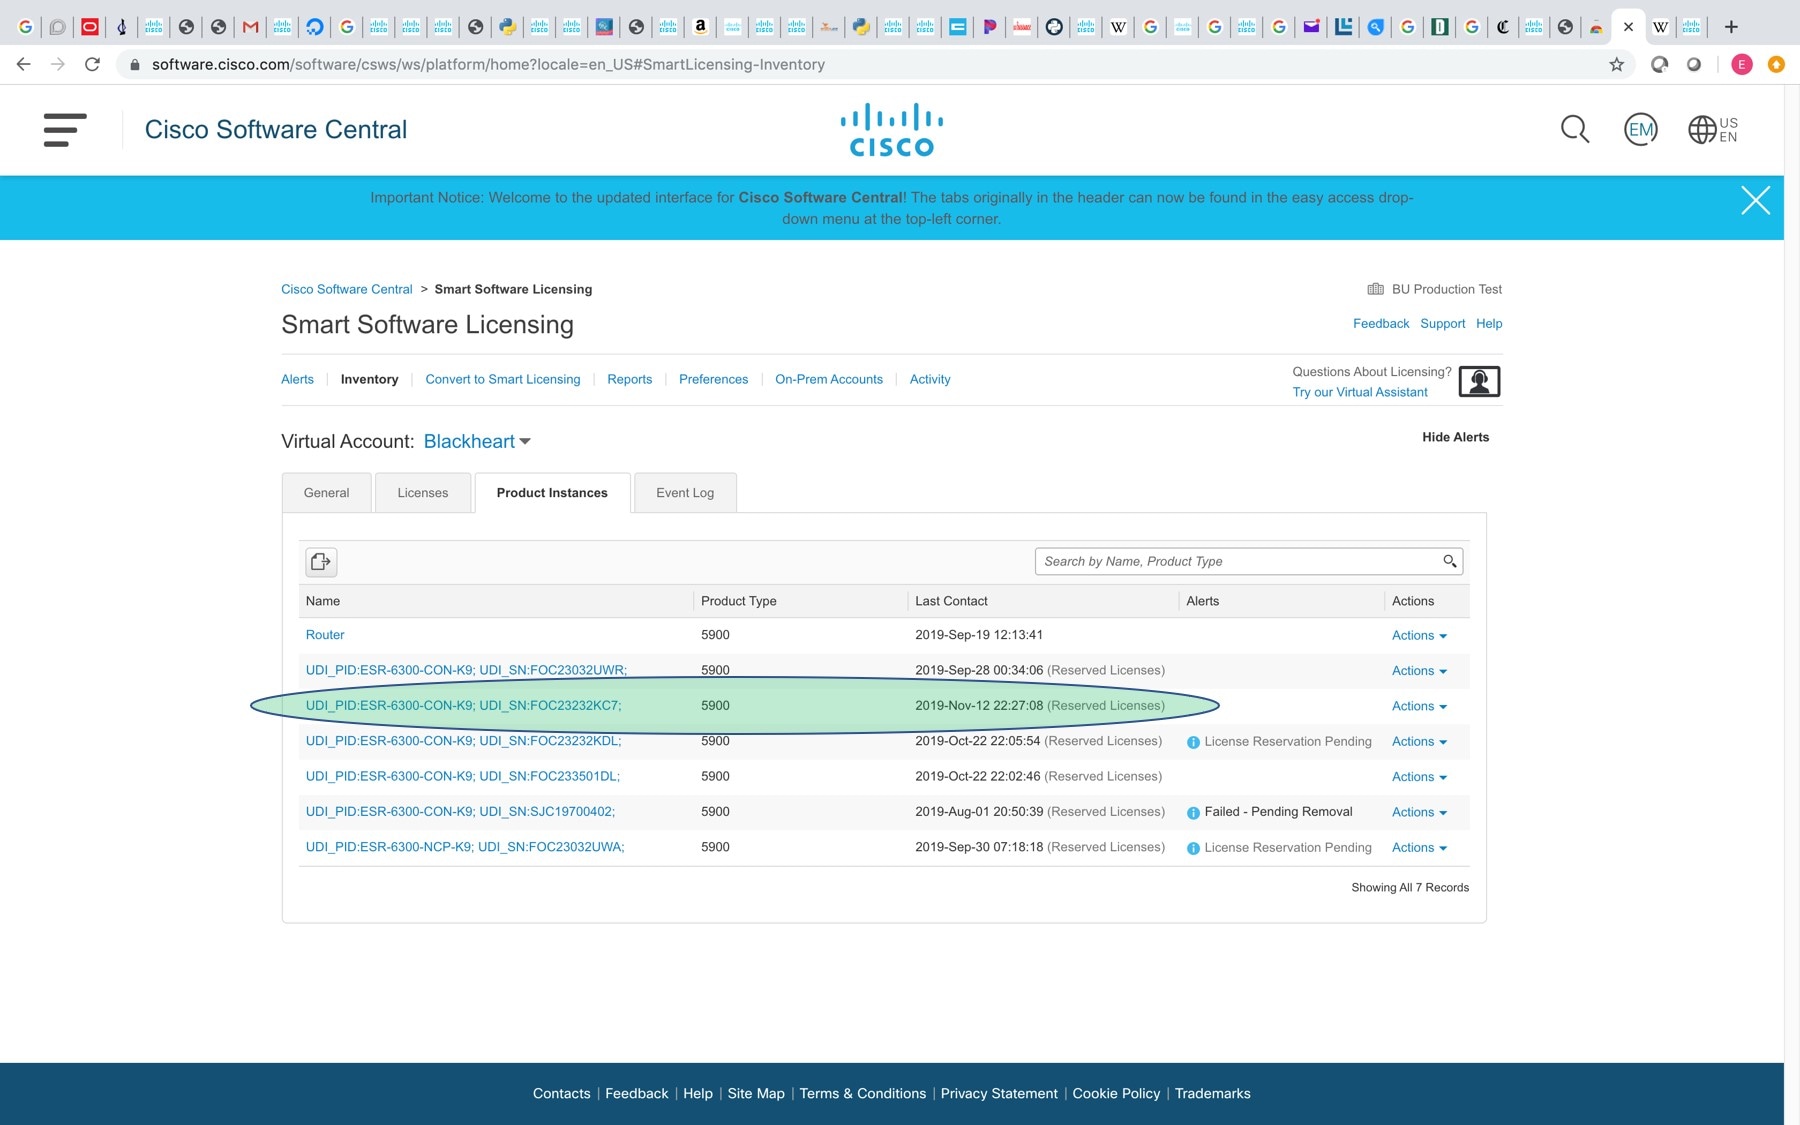Open Actions dropdown for FOC23232KC7 row

pos(1419,706)
